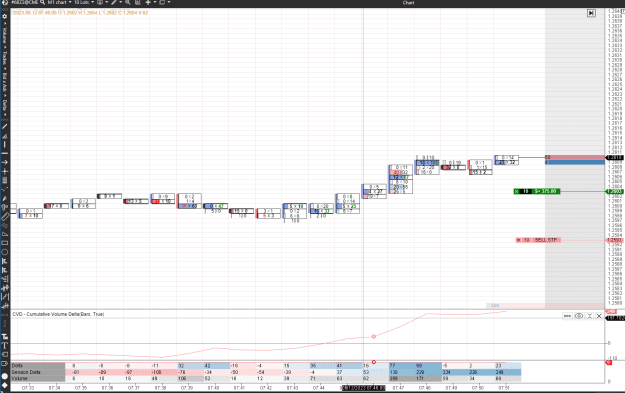Click the Delta row label in bottom table

38,365
